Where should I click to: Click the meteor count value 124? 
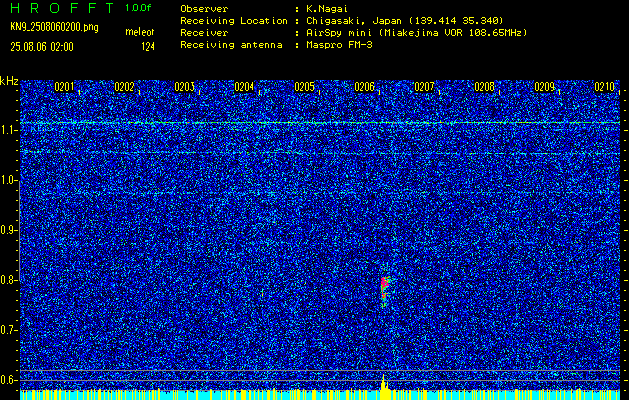click(x=148, y=47)
